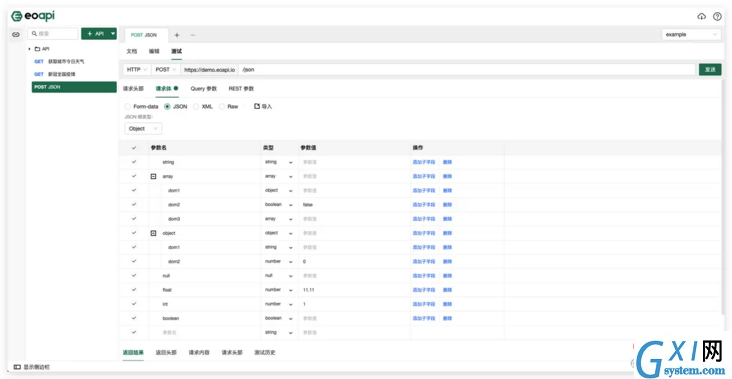
Task: Click 添加子字段 in the string row
Action: (x=424, y=162)
